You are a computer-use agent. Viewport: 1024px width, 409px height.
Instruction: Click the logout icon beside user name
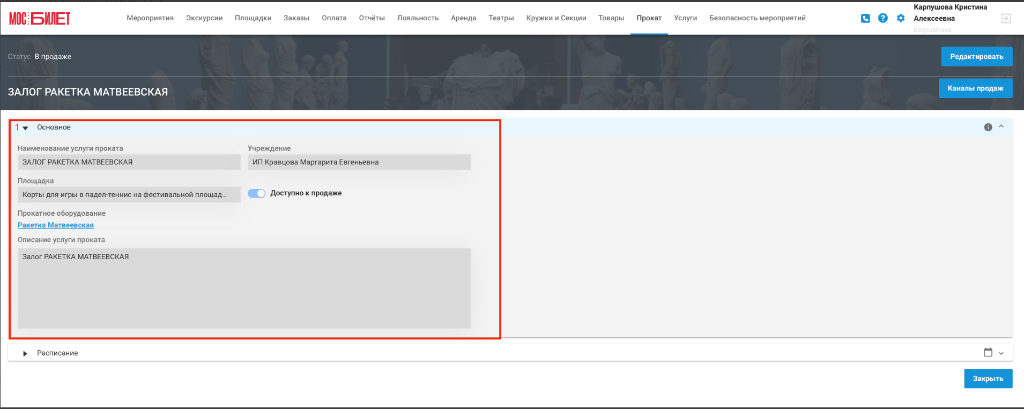click(1005, 19)
